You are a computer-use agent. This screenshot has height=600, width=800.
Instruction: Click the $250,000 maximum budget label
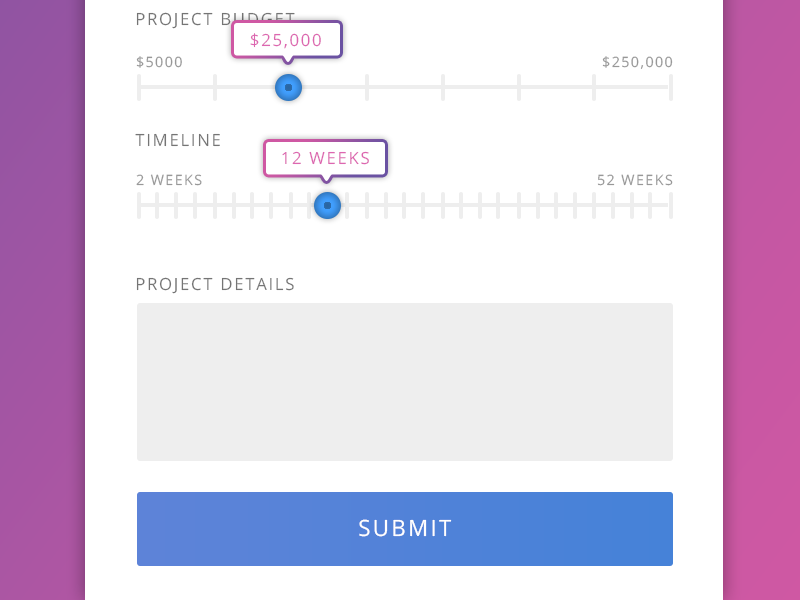(637, 62)
